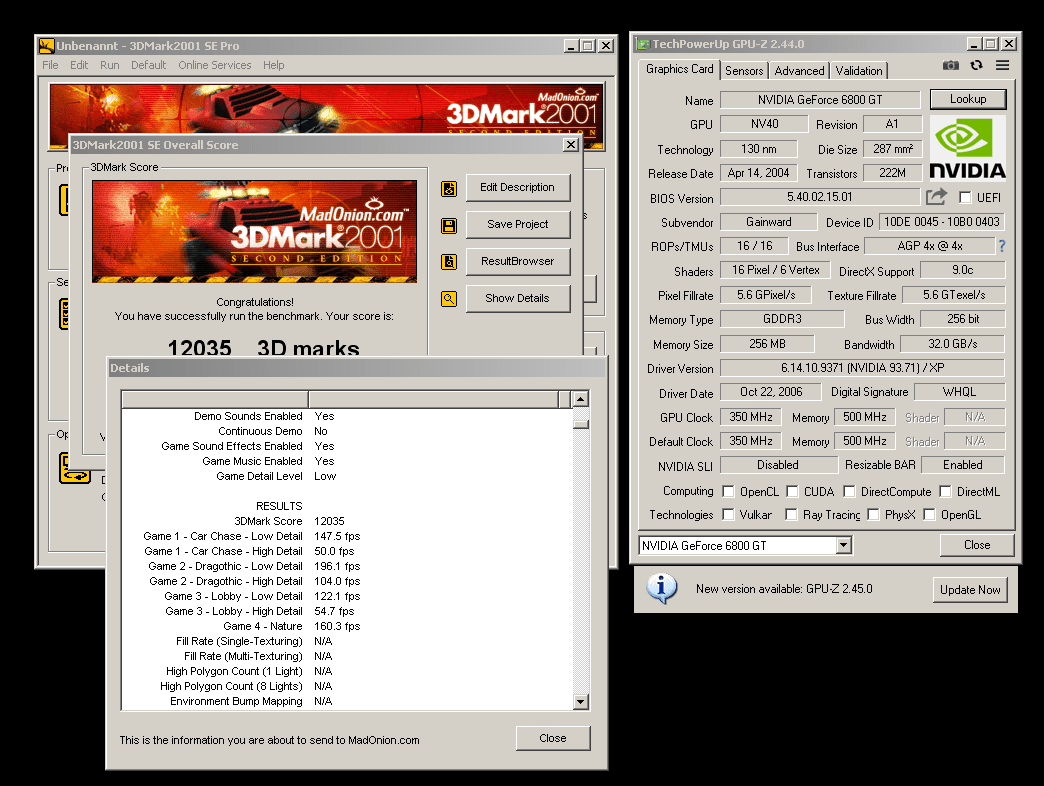Click the GPU Name field in GPU-Z

820,100
